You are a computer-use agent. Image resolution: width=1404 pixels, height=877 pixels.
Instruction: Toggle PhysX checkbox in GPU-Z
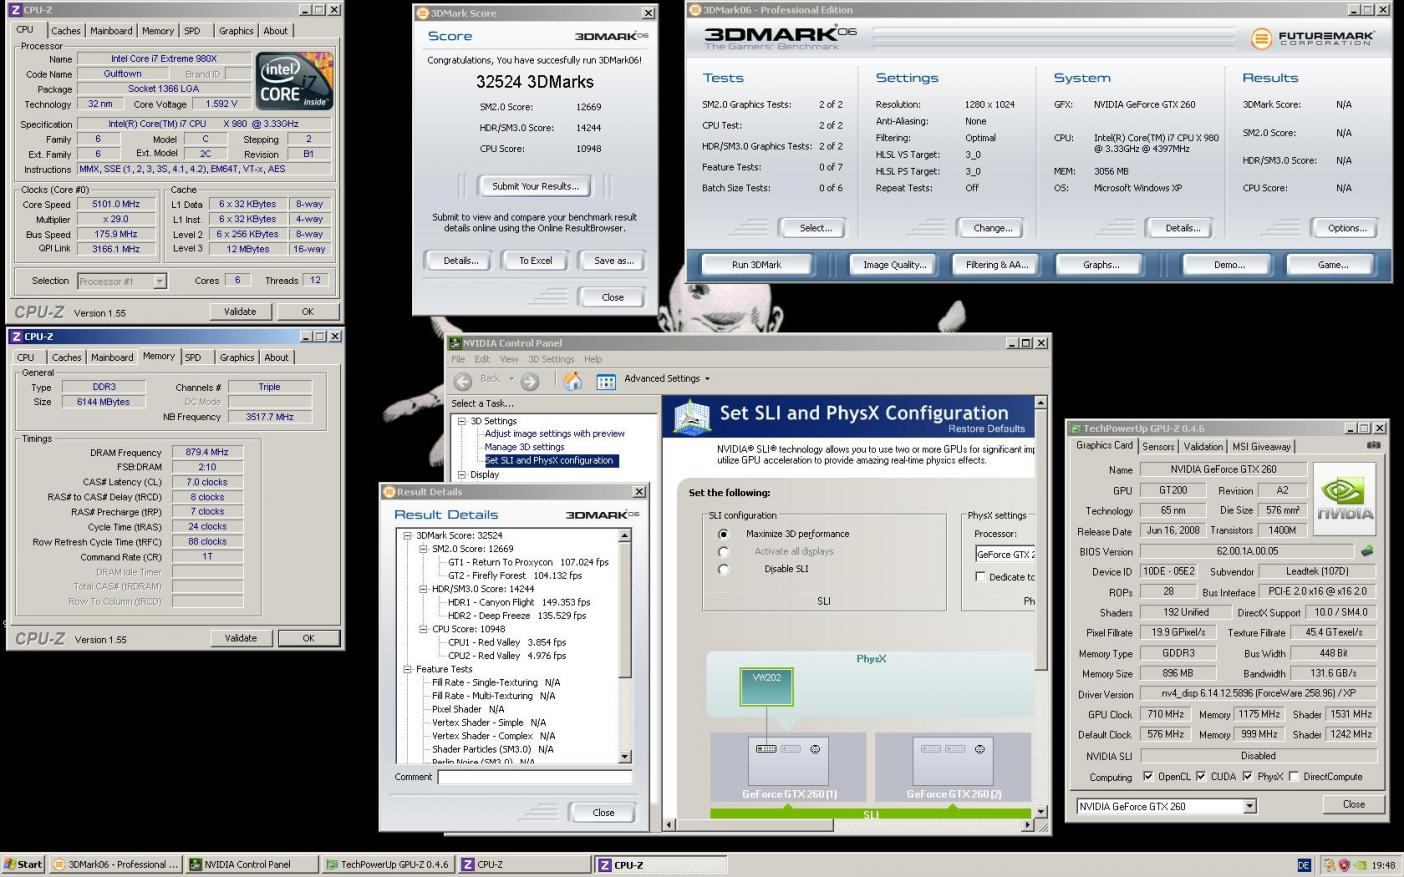(1248, 776)
